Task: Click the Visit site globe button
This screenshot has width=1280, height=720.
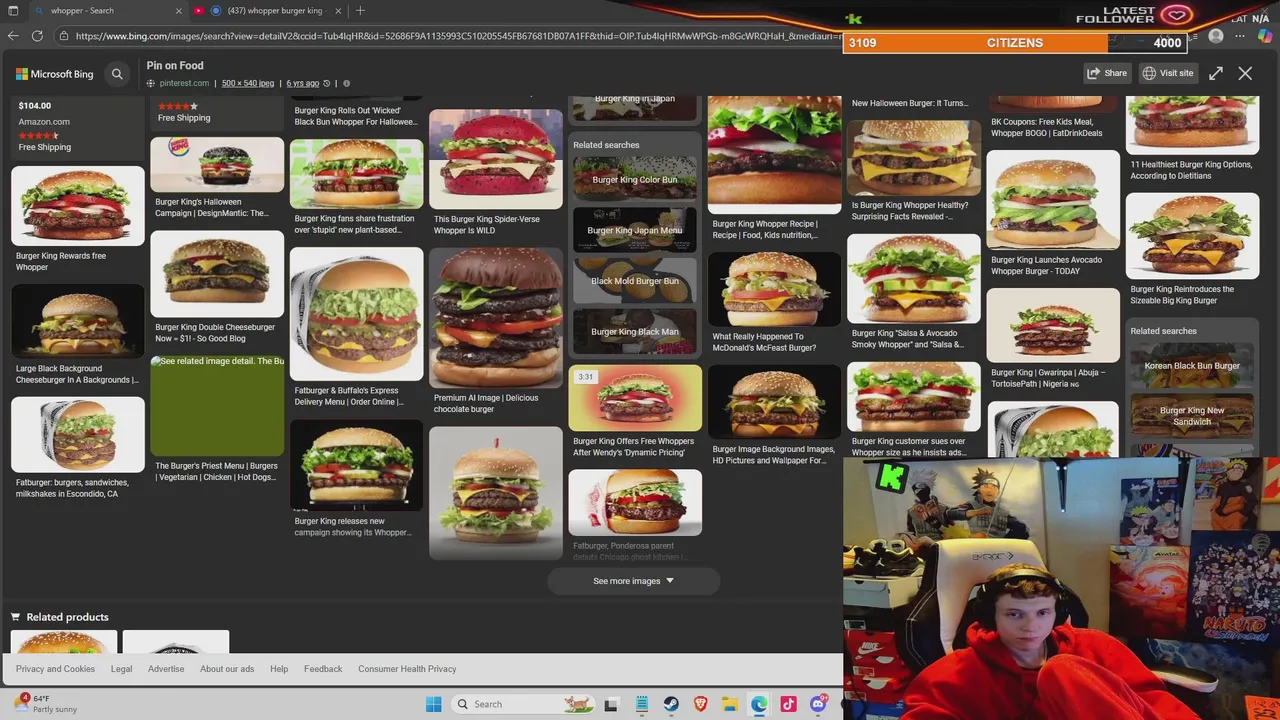Action: (1168, 73)
